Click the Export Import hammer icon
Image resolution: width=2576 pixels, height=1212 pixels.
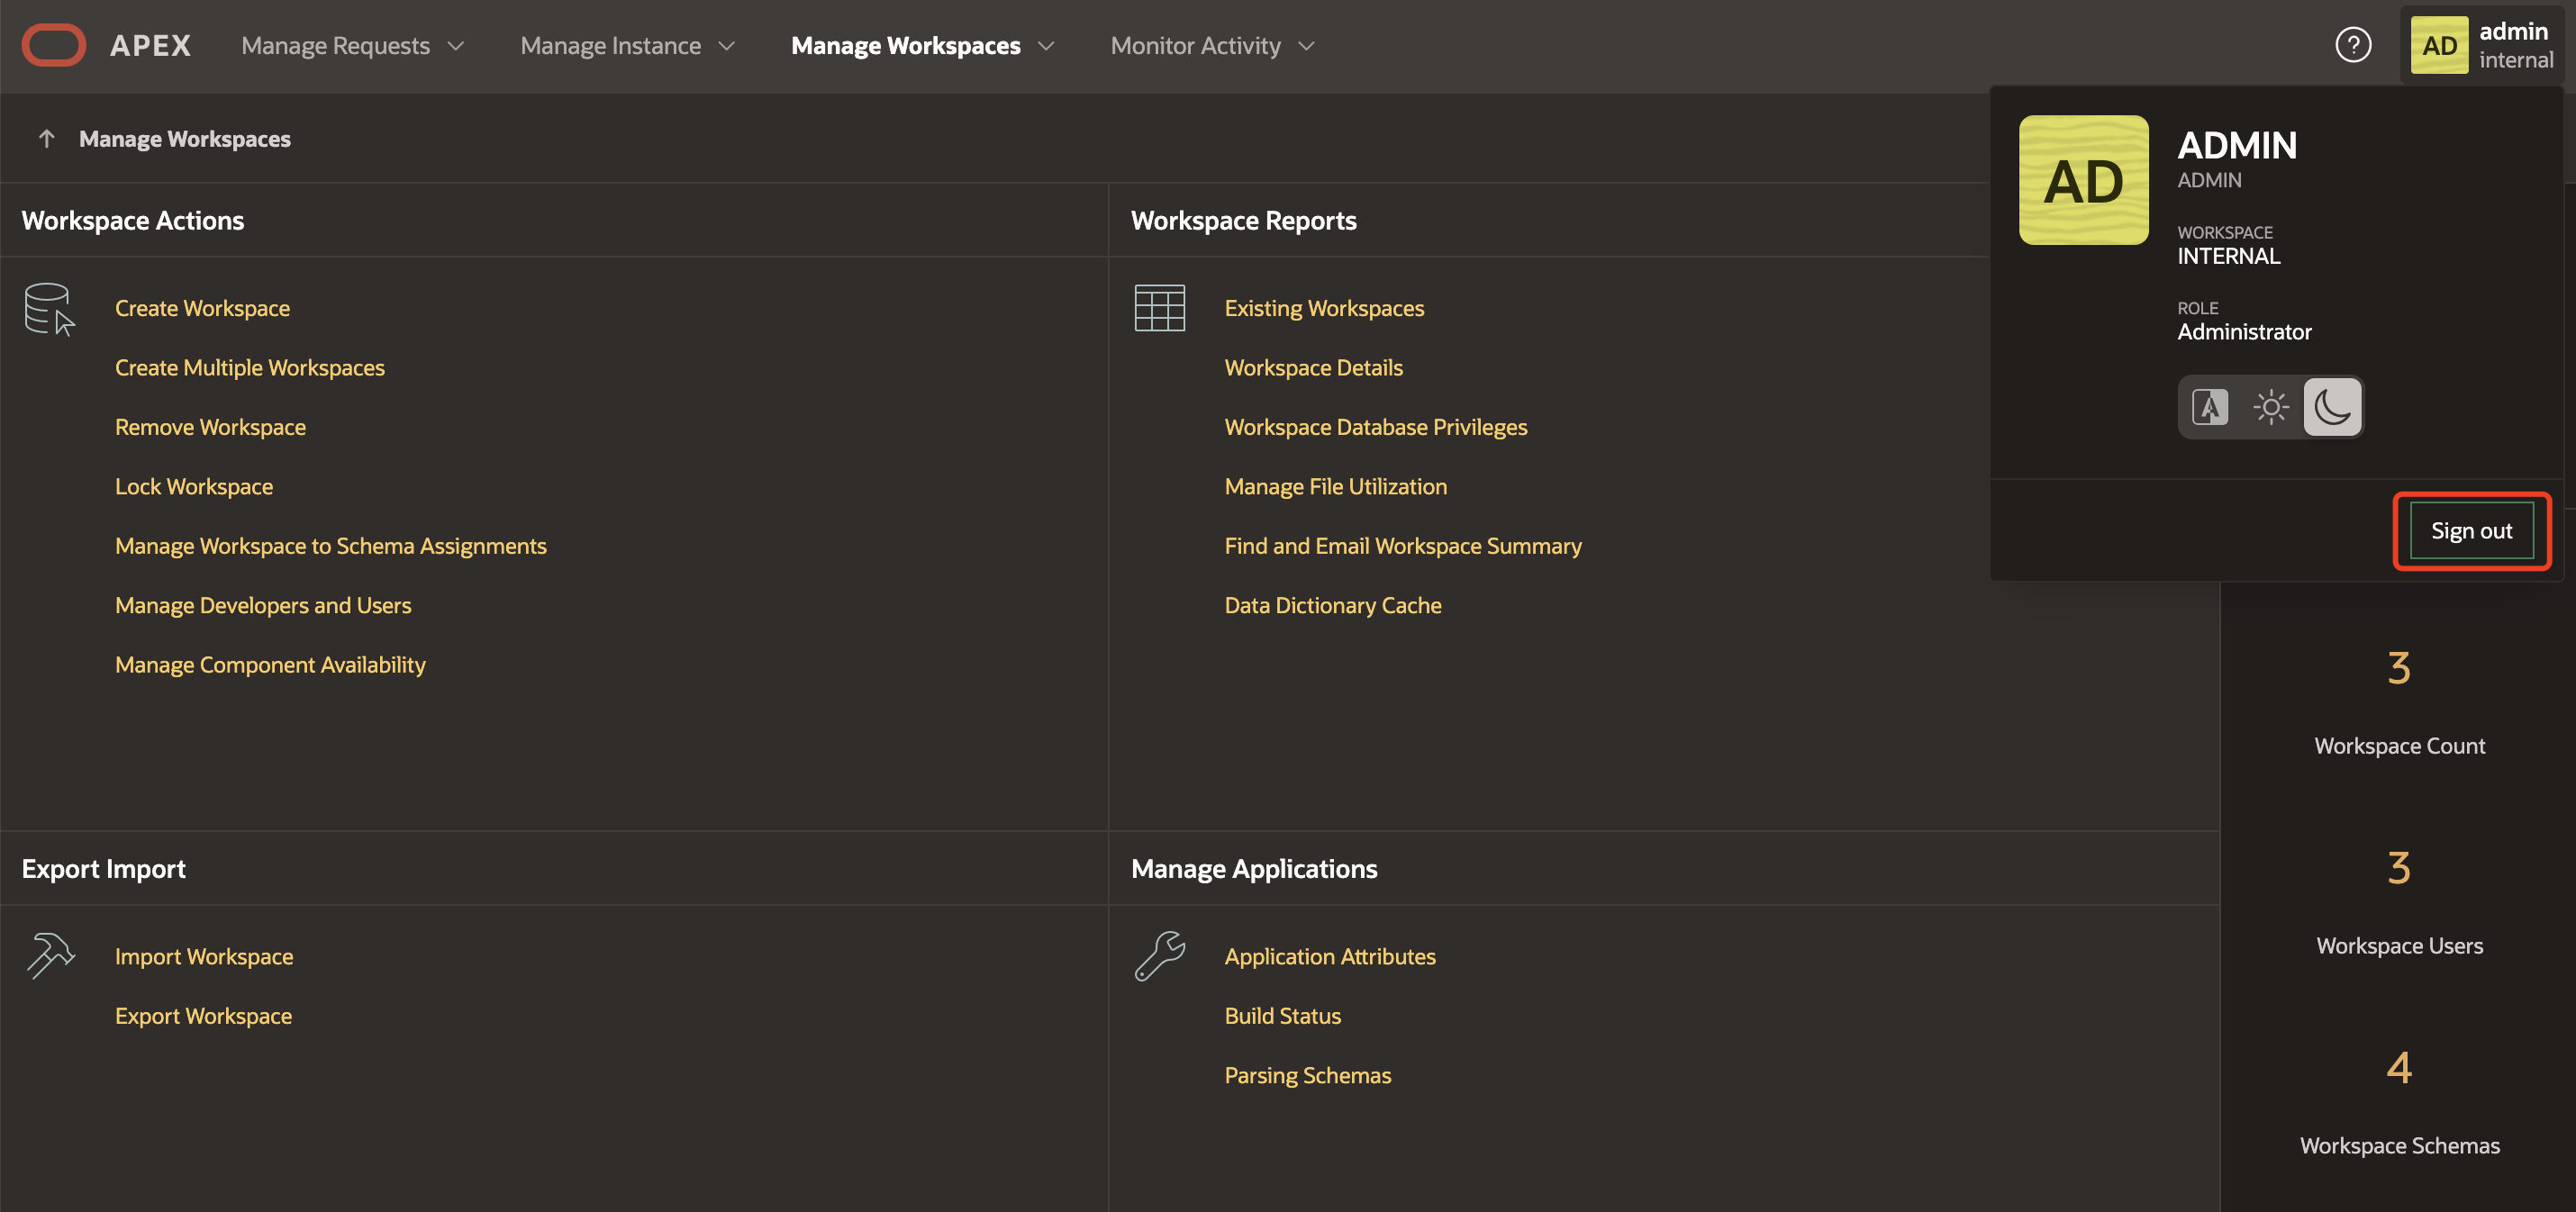pos(50,955)
